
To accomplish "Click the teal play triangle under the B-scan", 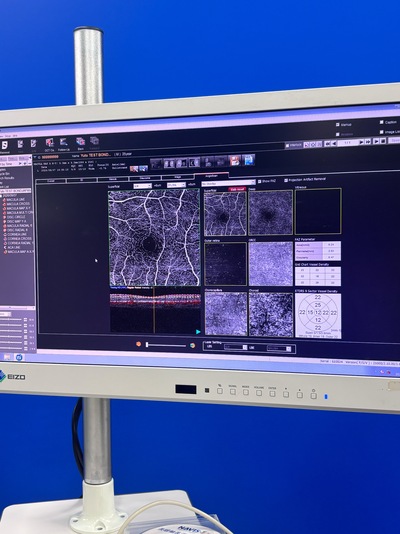I will (198, 331).
